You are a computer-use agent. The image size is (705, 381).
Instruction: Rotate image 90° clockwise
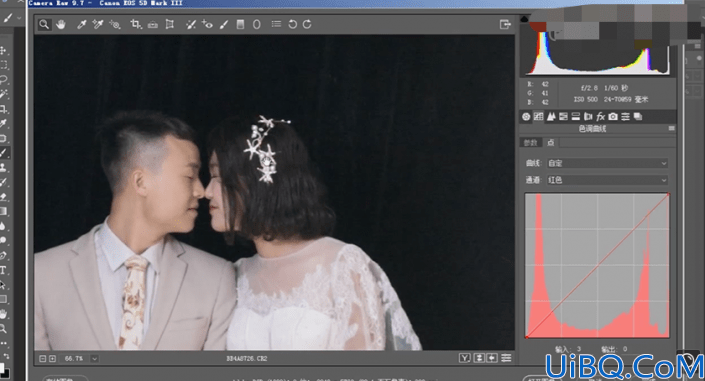[307, 24]
